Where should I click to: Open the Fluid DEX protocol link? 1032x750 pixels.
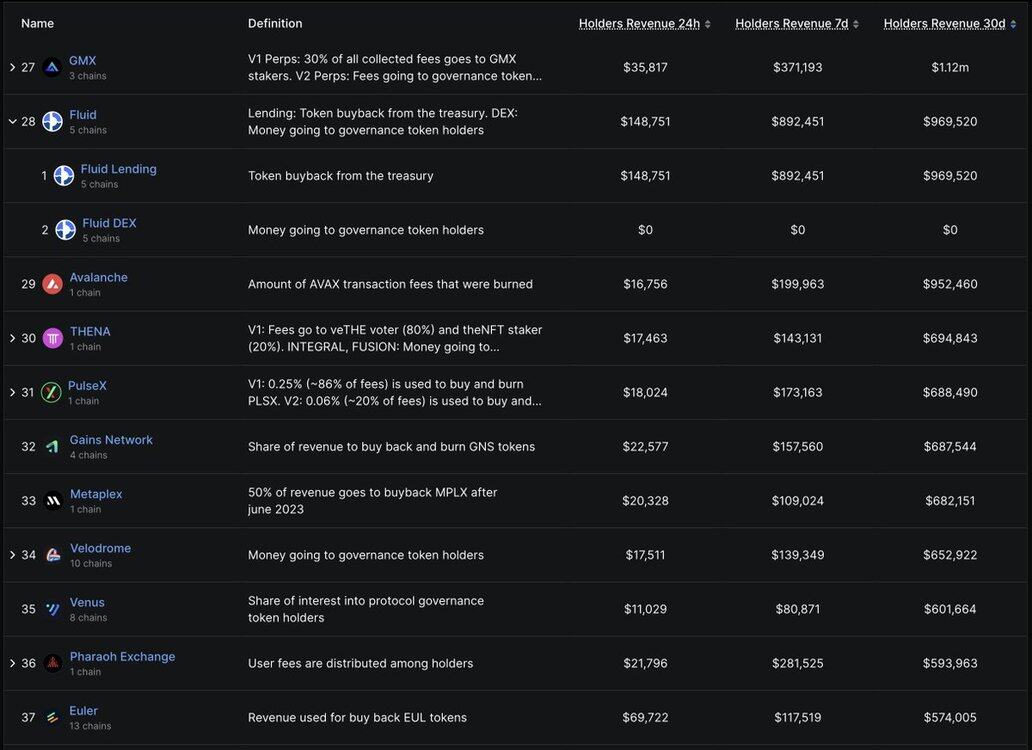[x=109, y=223]
